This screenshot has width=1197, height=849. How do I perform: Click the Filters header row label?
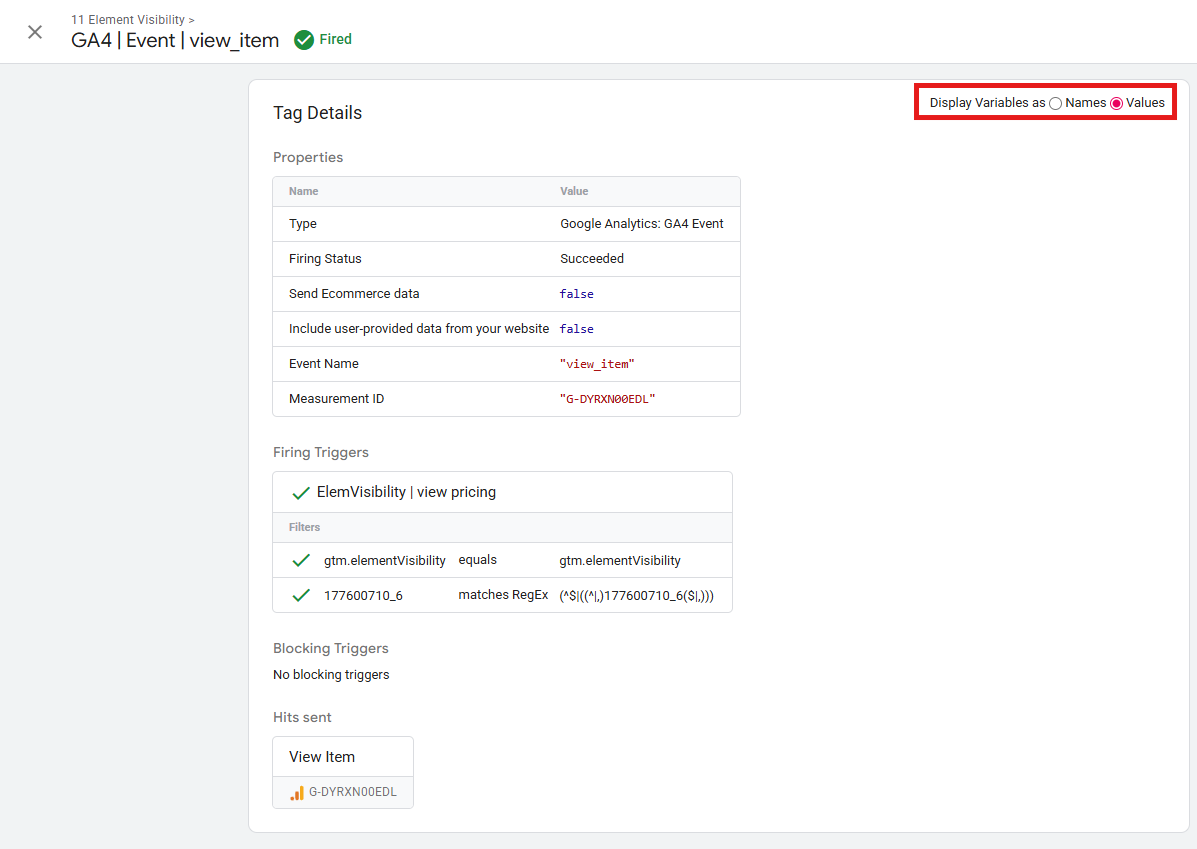pyautogui.click(x=305, y=528)
